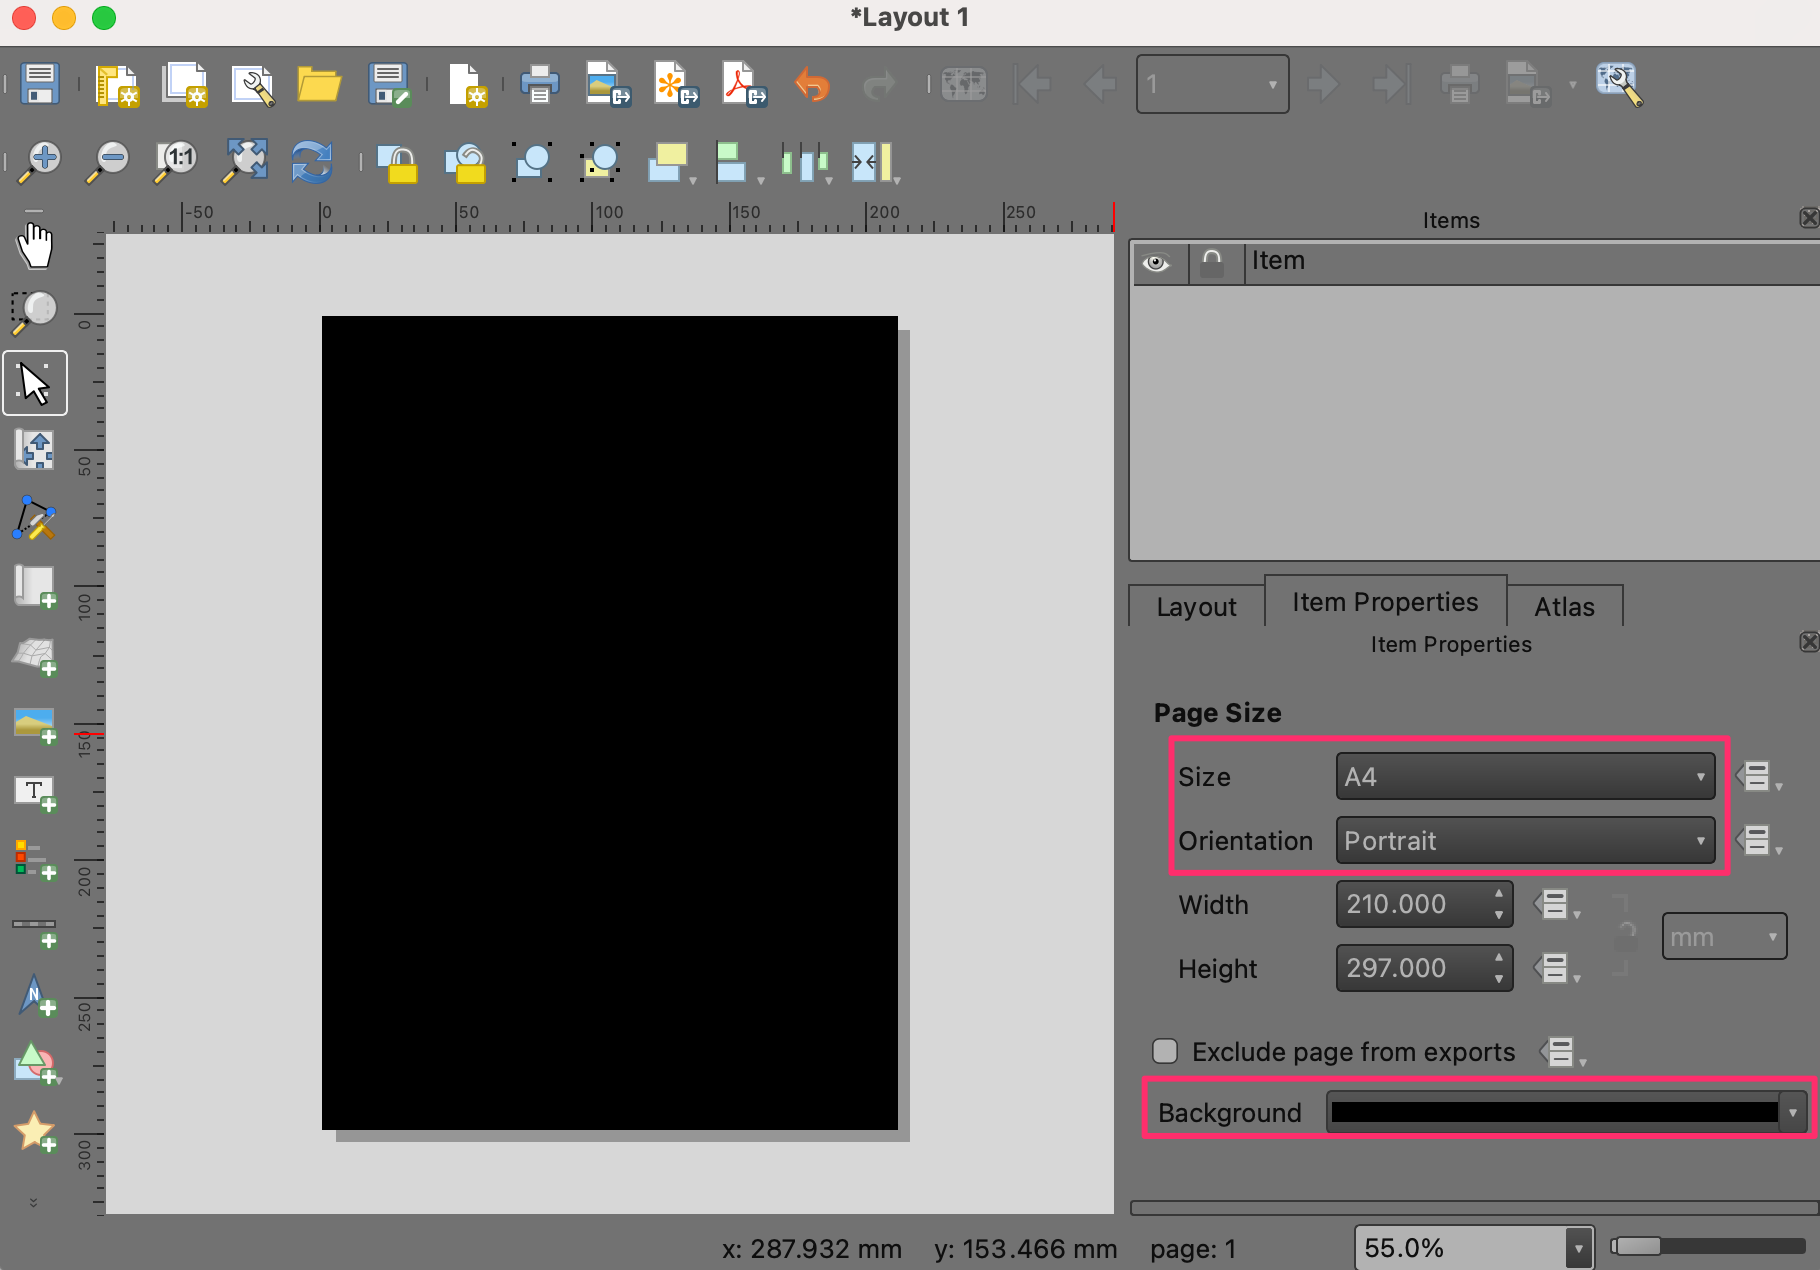The height and width of the screenshot is (1270, 1820).
Task: Click the Undo arrow icon
Action: pyautogui.click(x=811, y=84)
